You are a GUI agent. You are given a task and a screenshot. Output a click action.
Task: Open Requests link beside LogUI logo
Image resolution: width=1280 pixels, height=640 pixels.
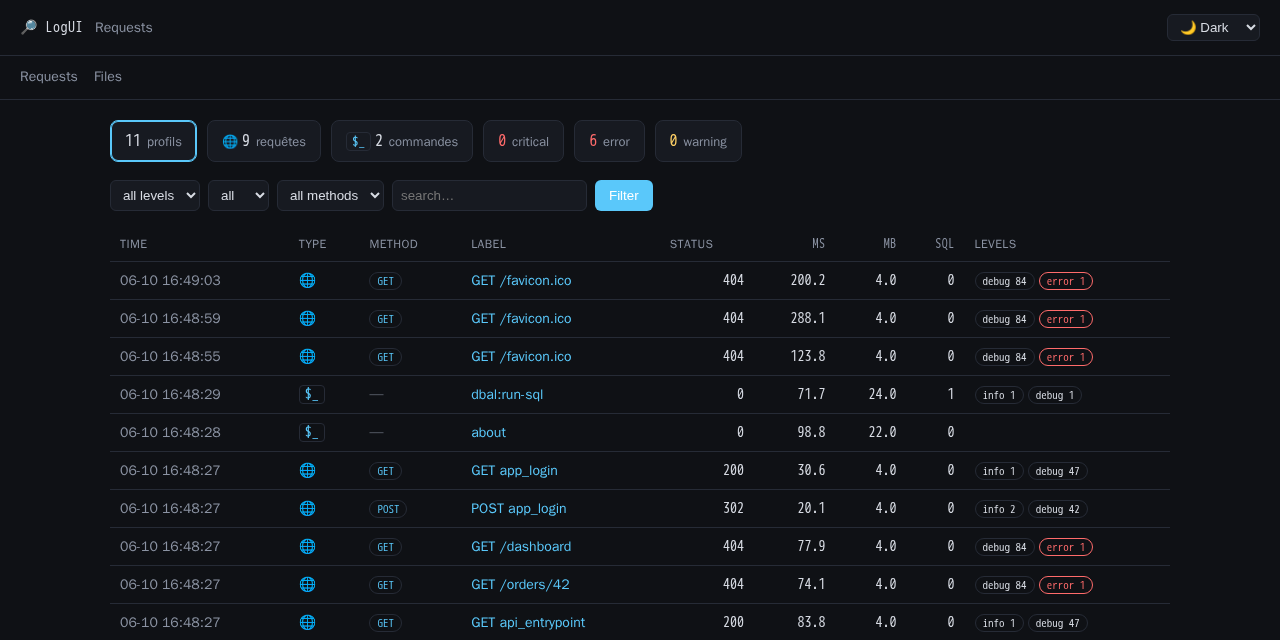pyautogui.click(x=124, y=27)
